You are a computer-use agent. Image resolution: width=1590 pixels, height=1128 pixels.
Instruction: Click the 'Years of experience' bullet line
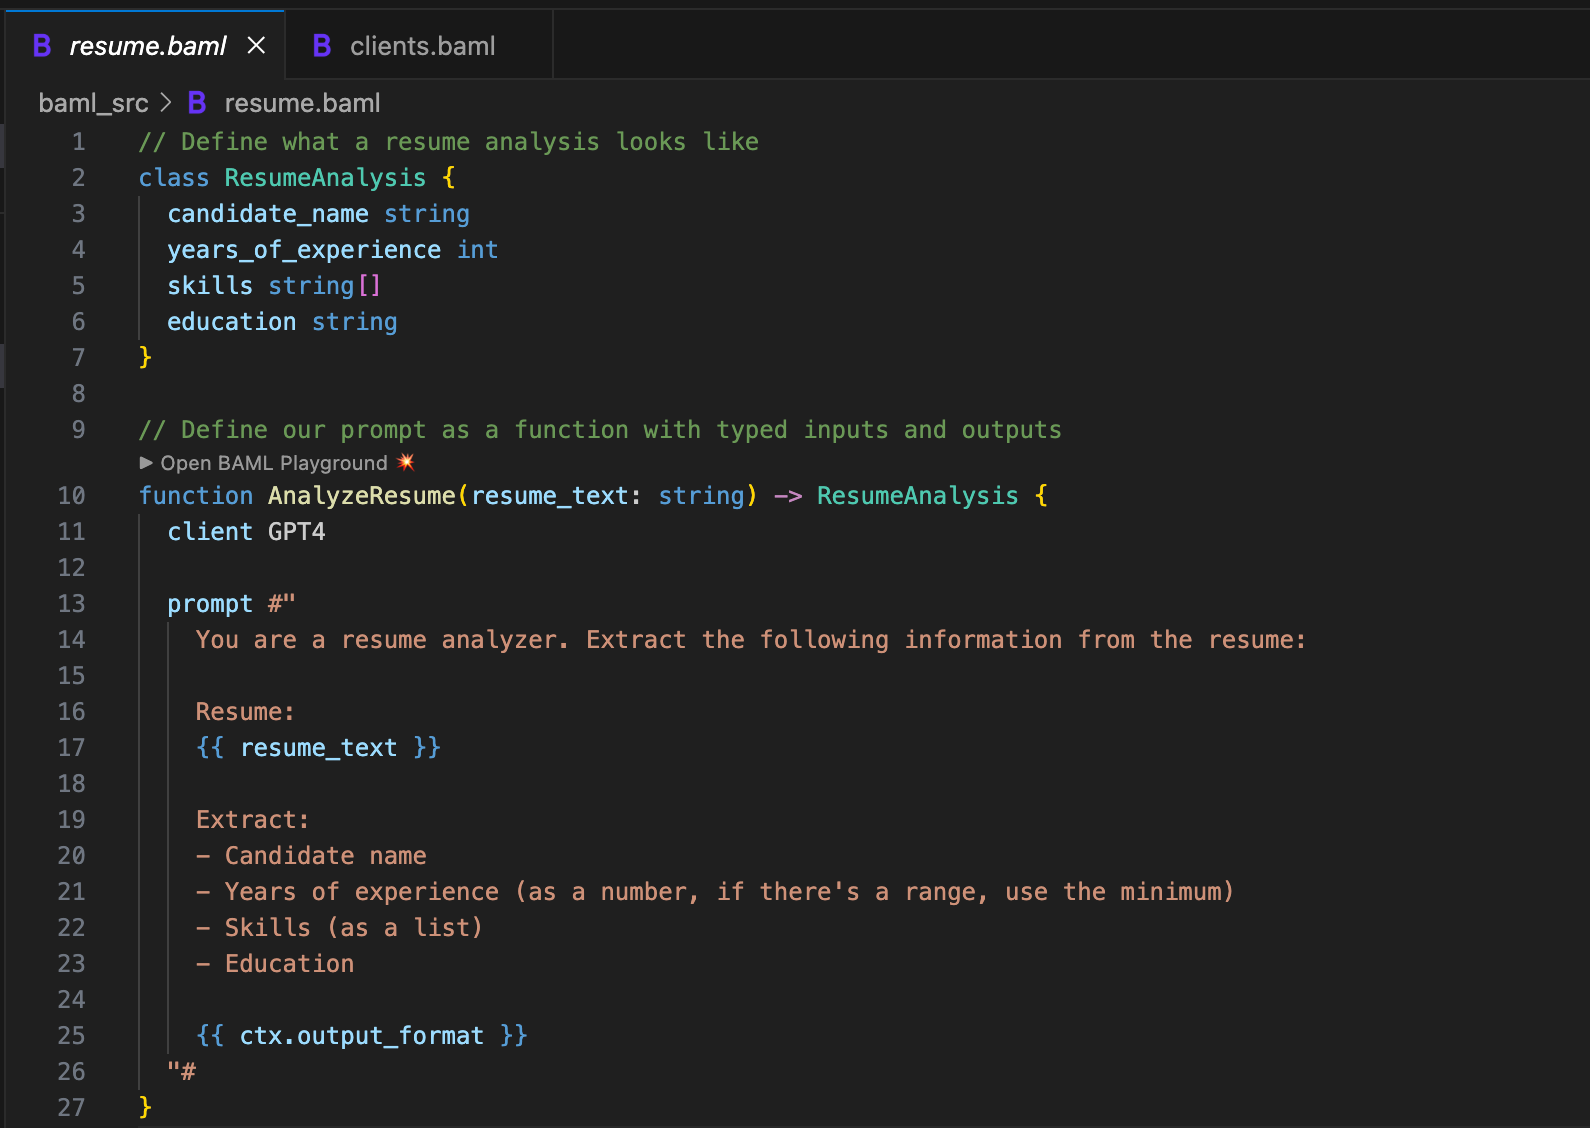click(715, 892)
